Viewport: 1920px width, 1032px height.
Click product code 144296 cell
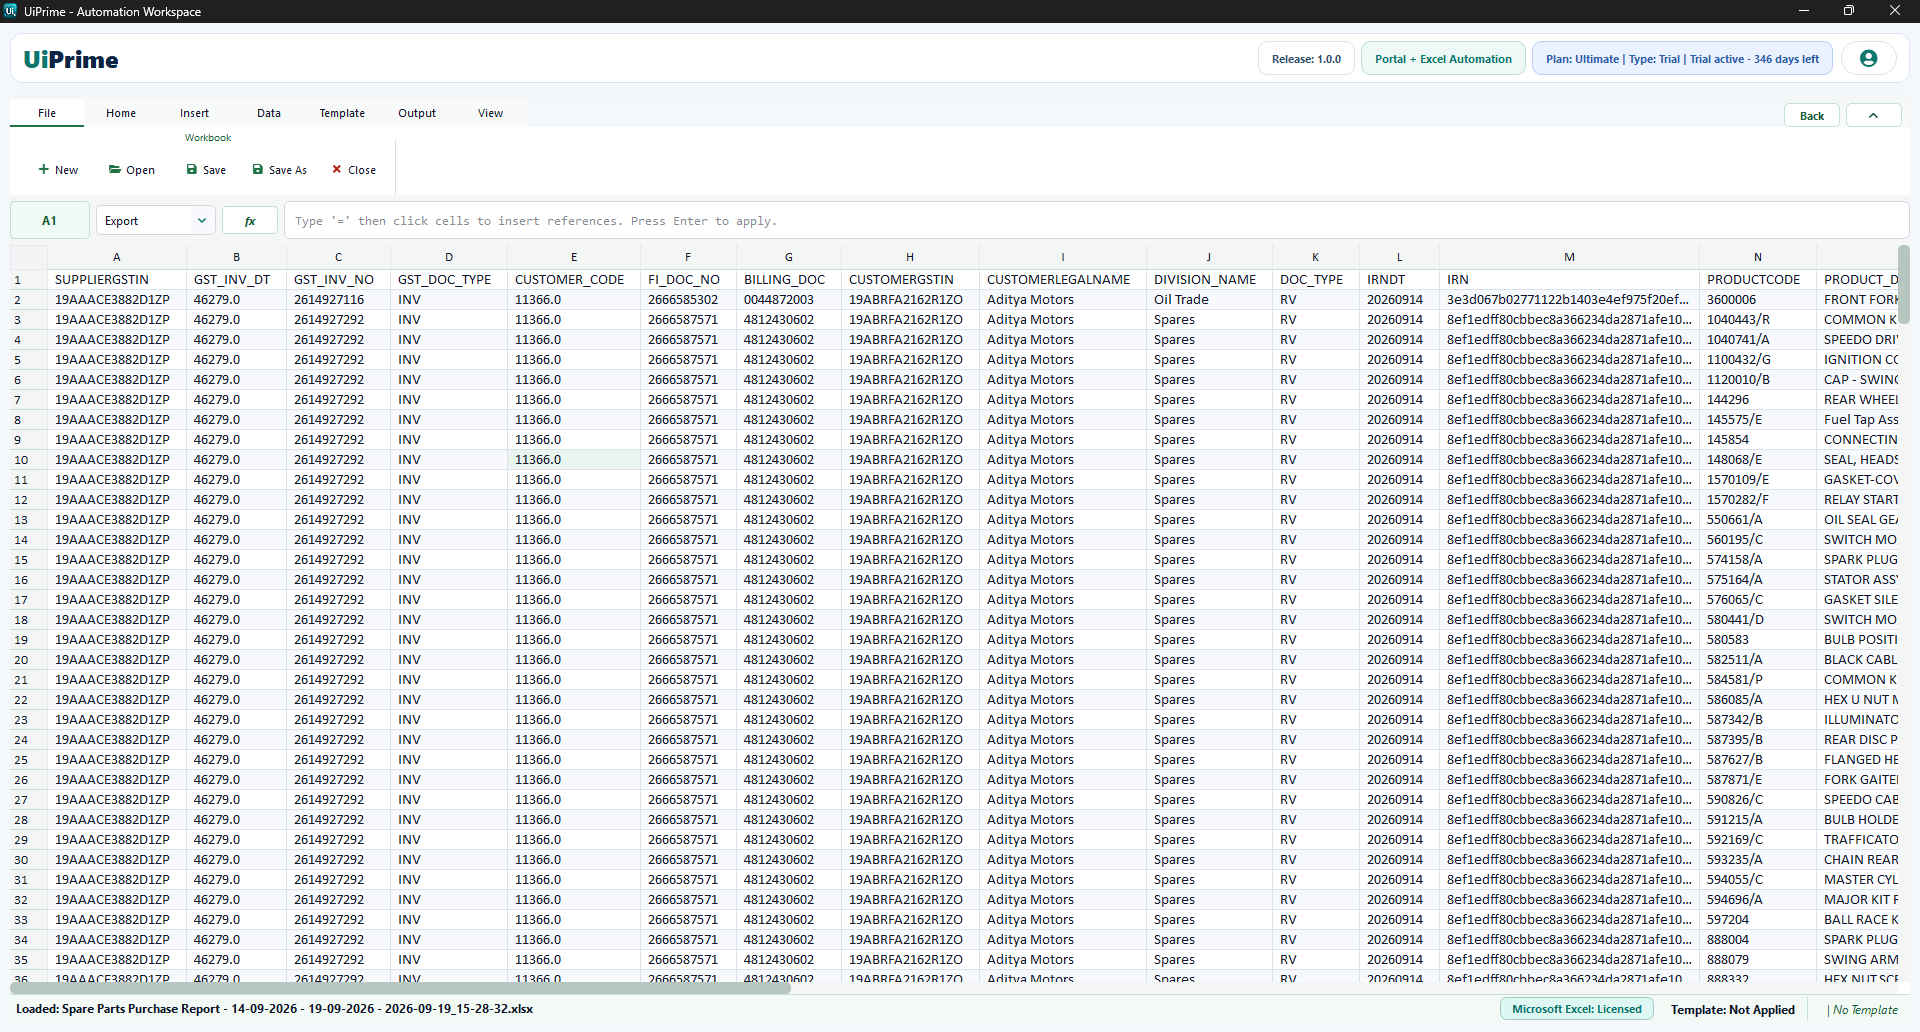[x=1757, y=400]
